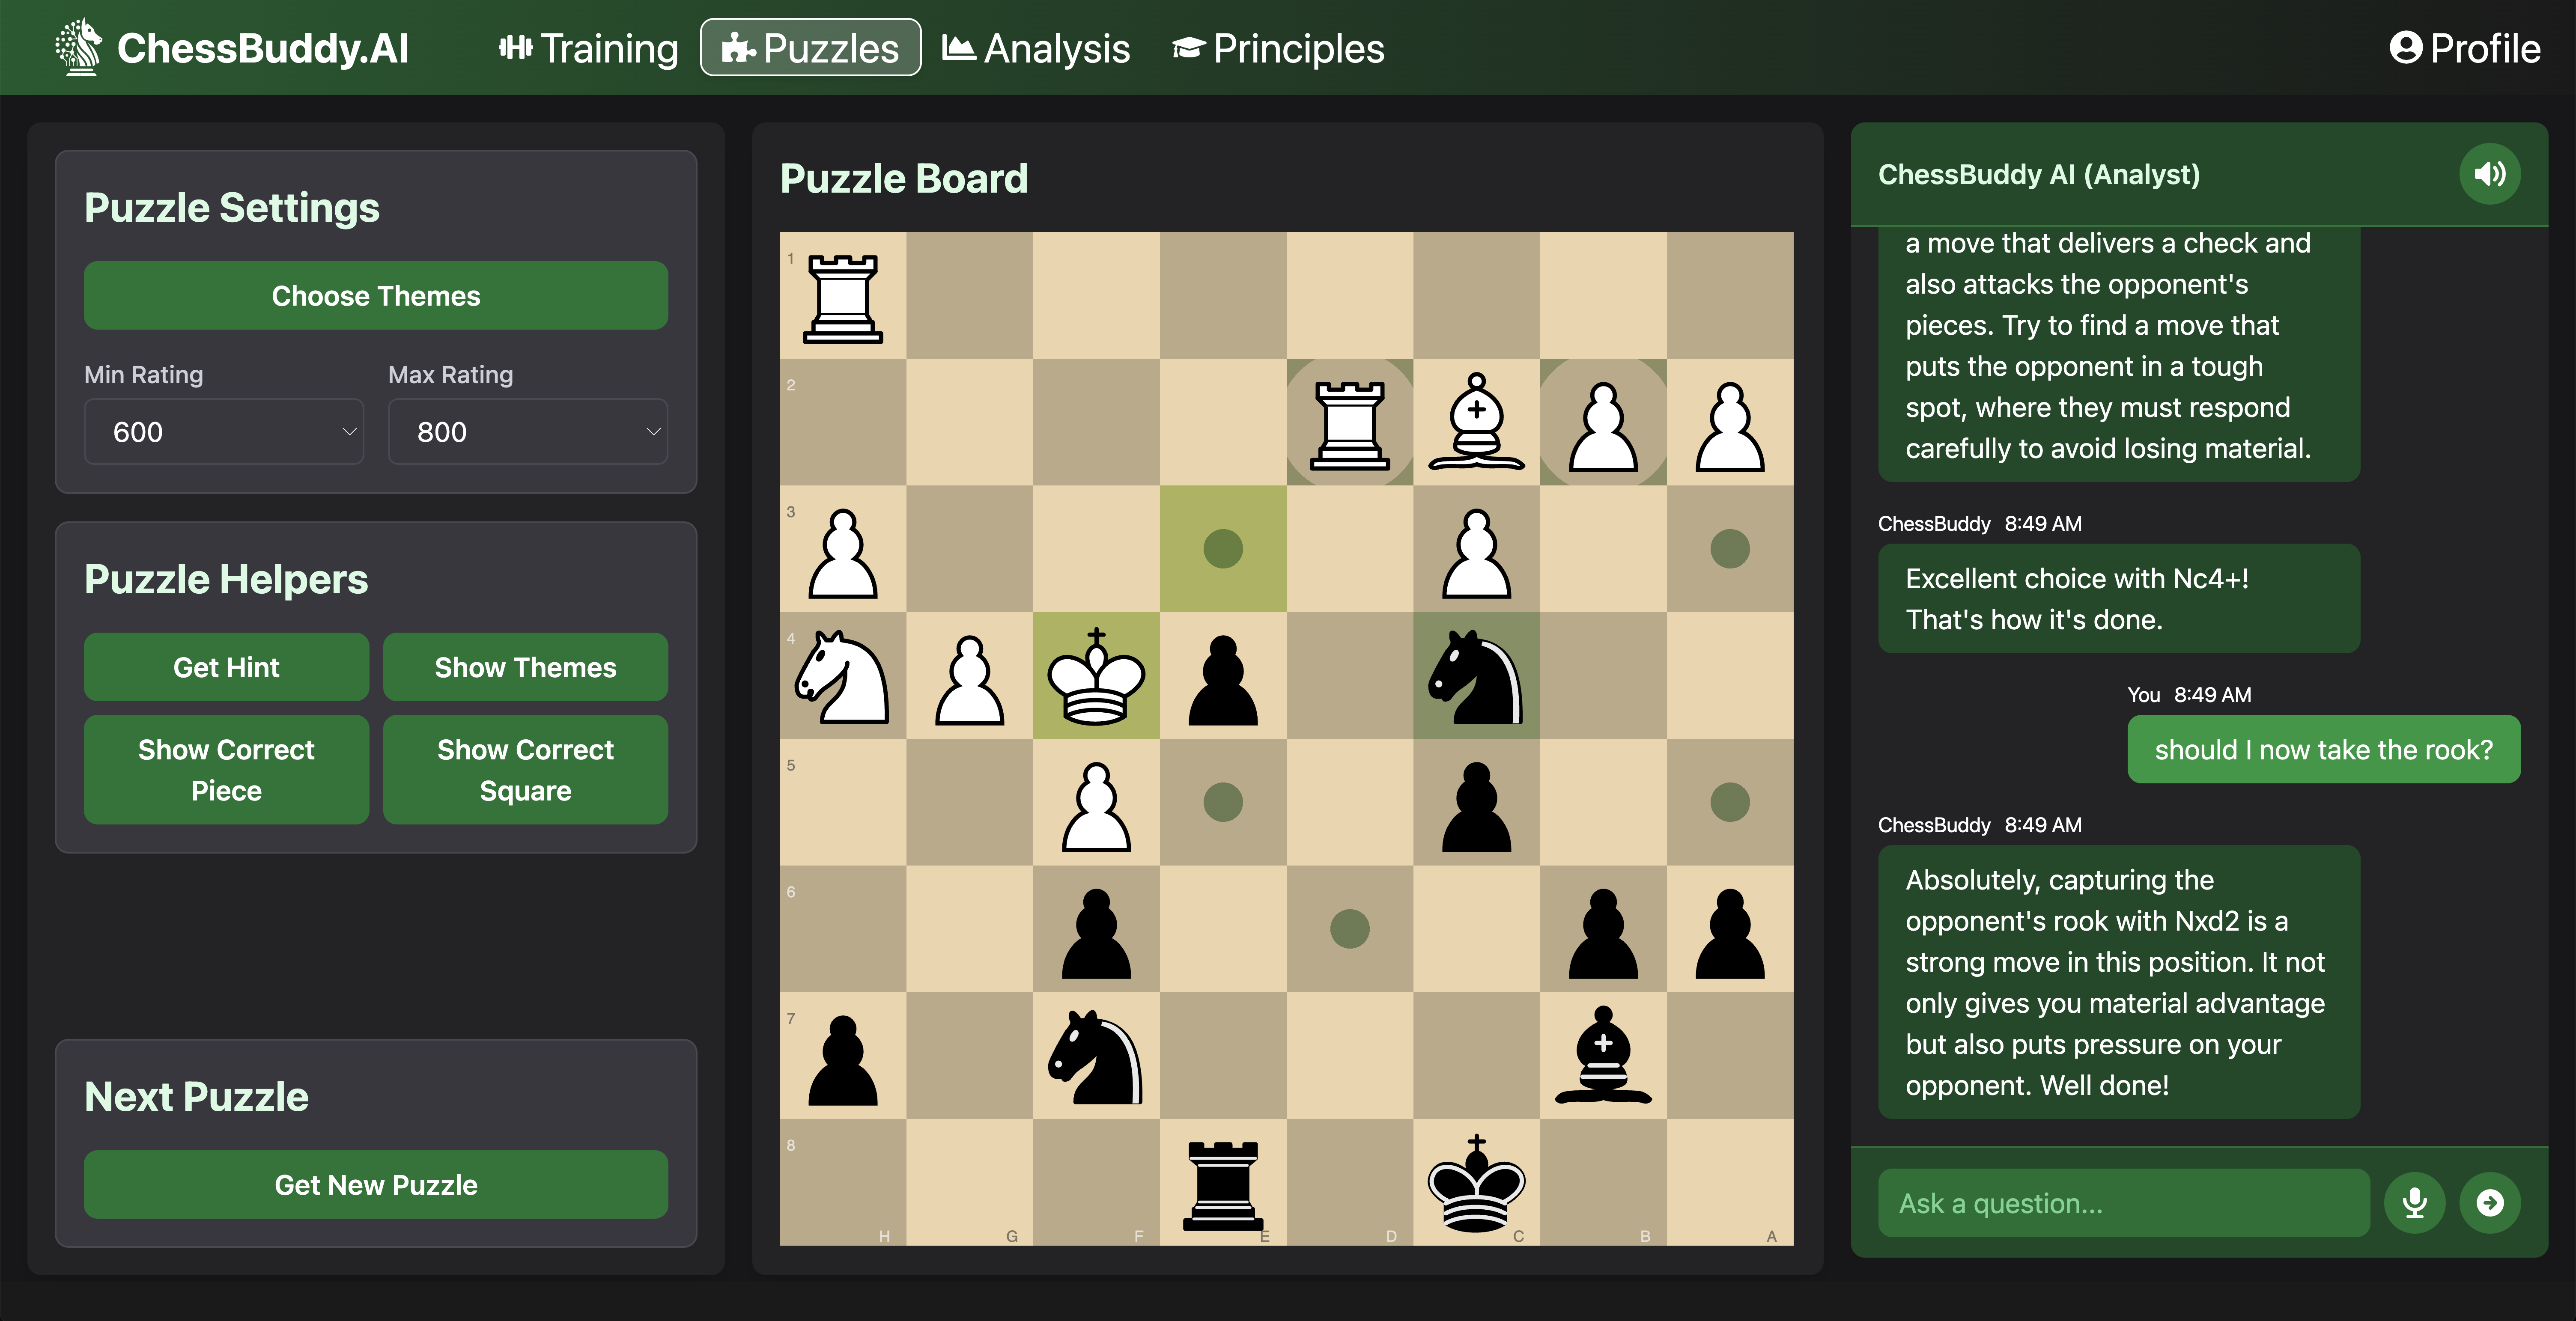Click the Choose Themes button
This screenshot has height=1321, width=2576.
(x=375, y=295)
